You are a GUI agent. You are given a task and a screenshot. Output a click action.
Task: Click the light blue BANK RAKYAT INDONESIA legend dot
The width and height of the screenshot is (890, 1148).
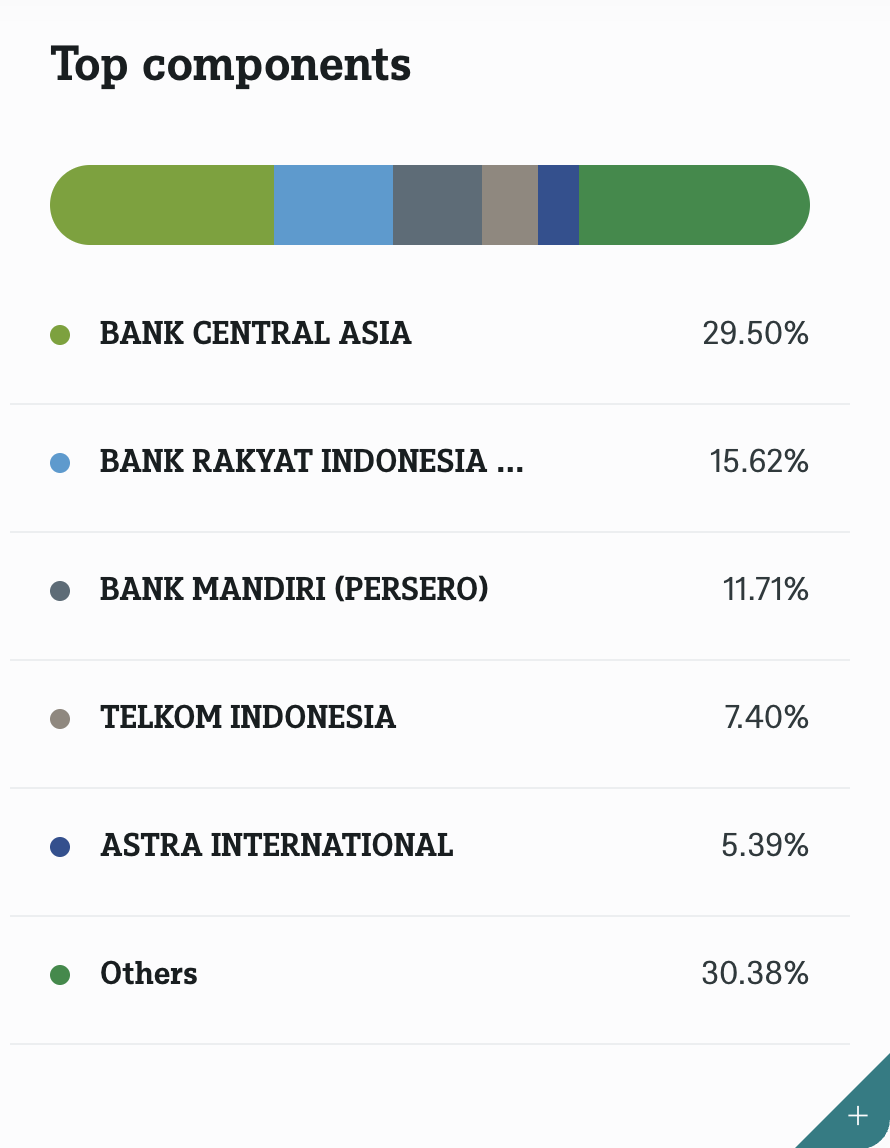[60, 462]
